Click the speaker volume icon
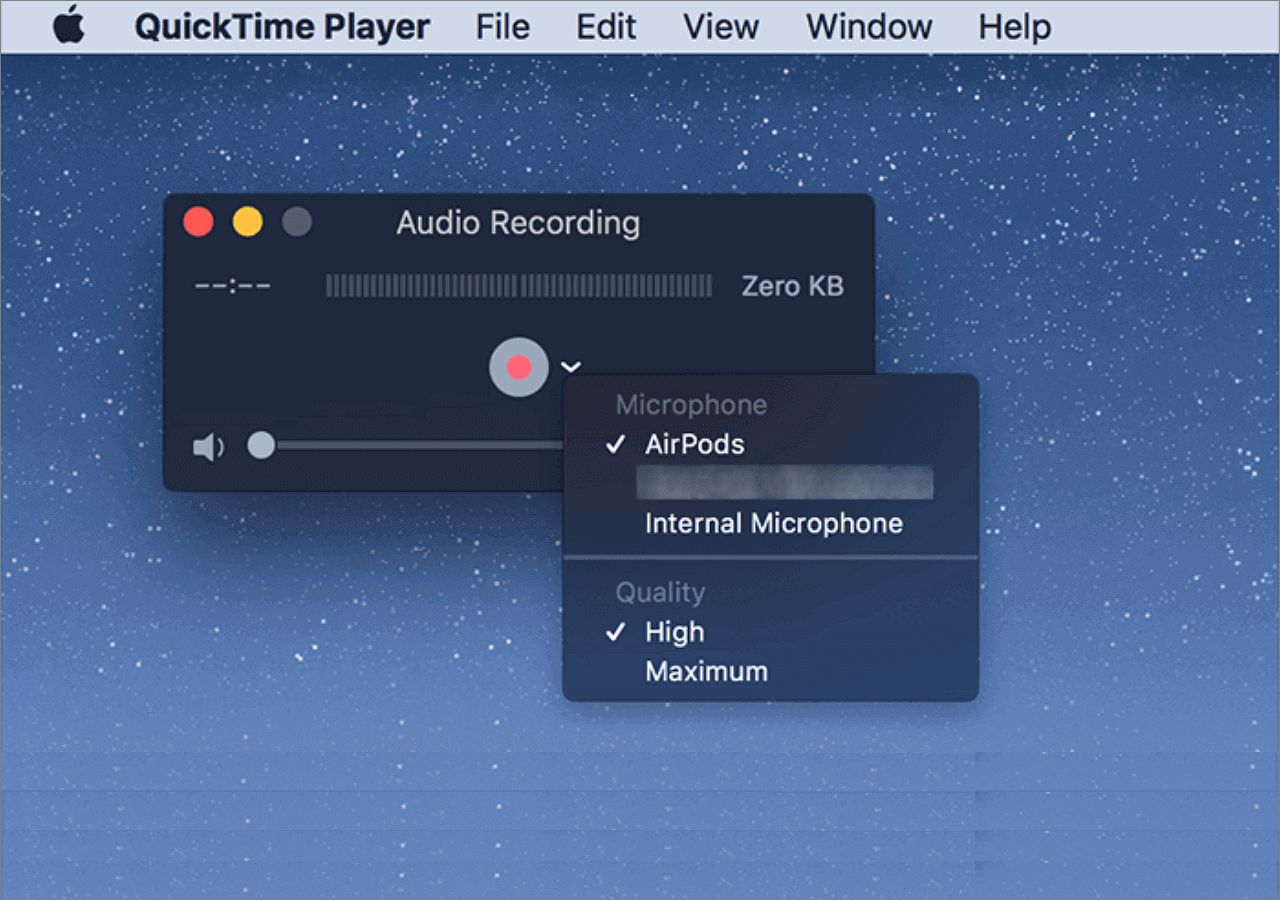 pos(207,447)
